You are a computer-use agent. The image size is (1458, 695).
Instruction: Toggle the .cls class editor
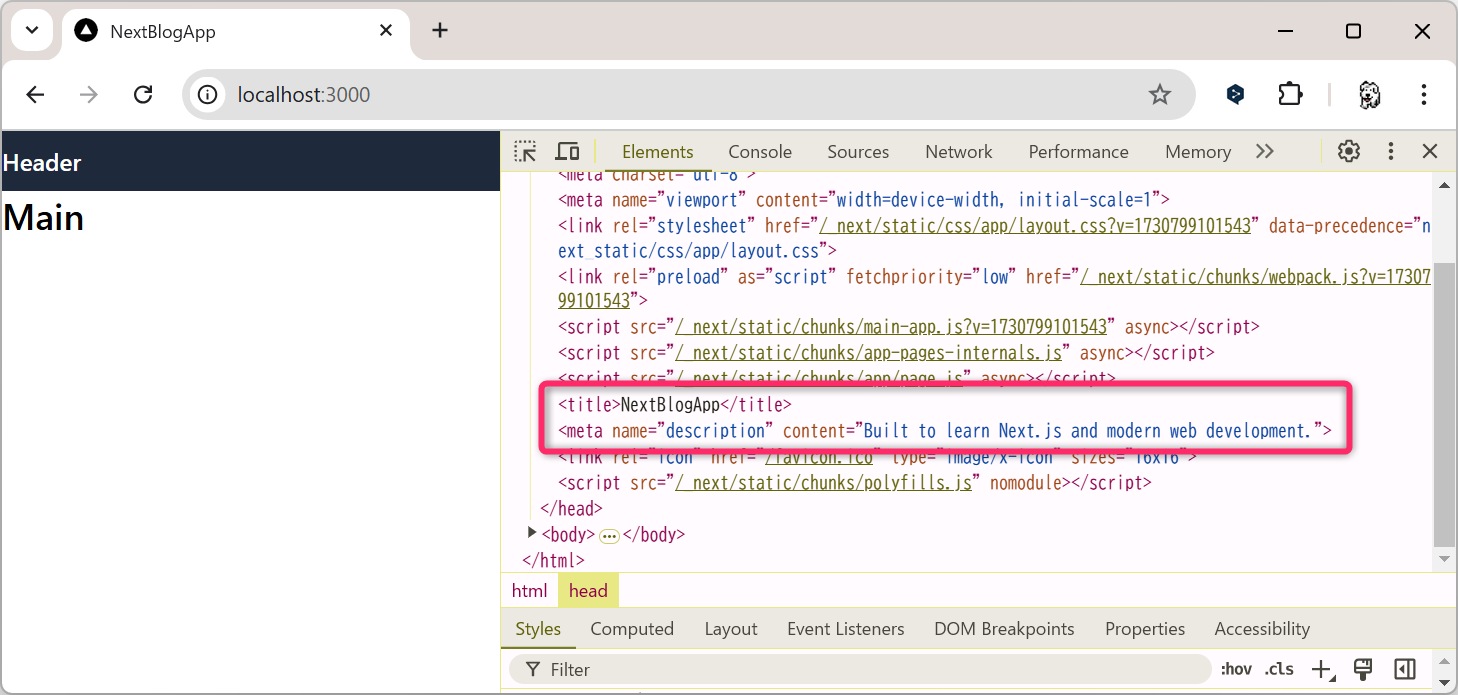tap(1278, 669)
